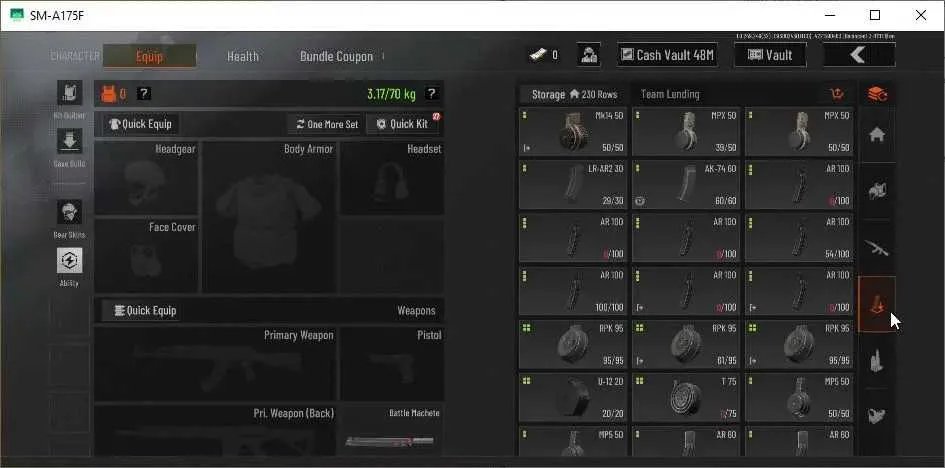Image resolution: width=945 pixels, height=468 pixels.
Task: Select the Pri. Weapon (Back) slot
Action: coord(215,431)
